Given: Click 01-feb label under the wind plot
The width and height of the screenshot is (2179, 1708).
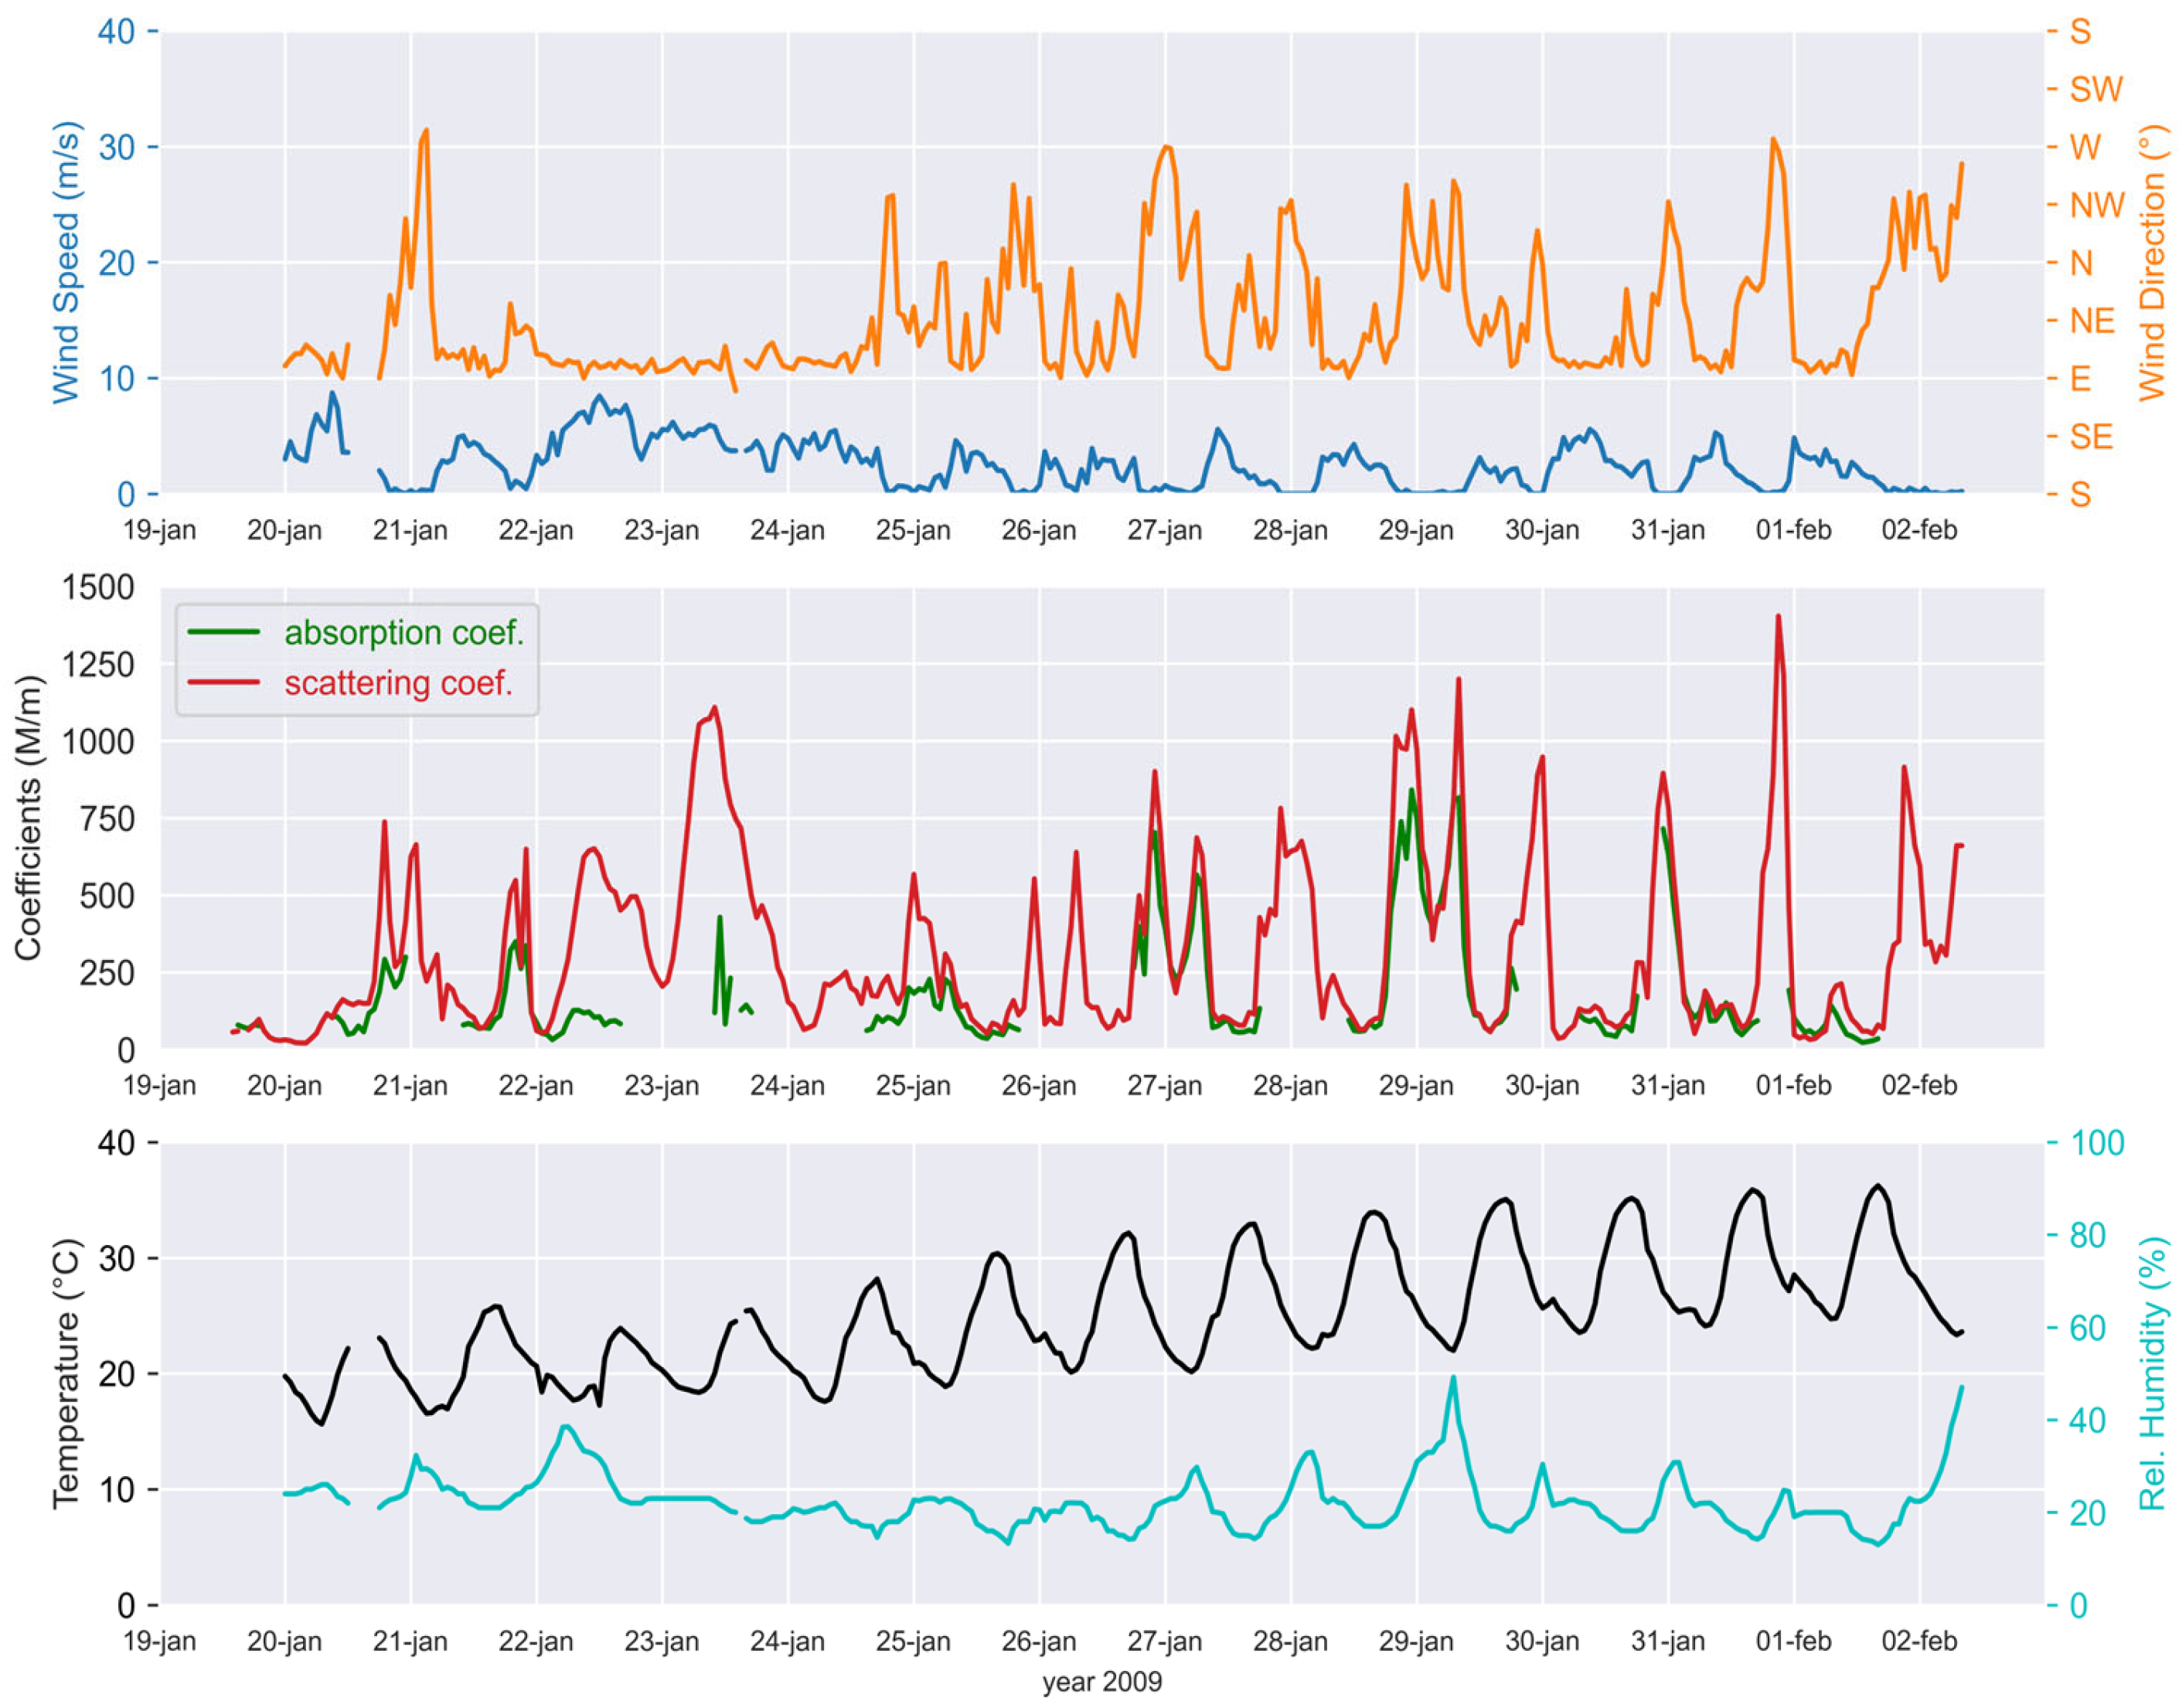Looking at the screenshot, I should [x=1793, y=530].
